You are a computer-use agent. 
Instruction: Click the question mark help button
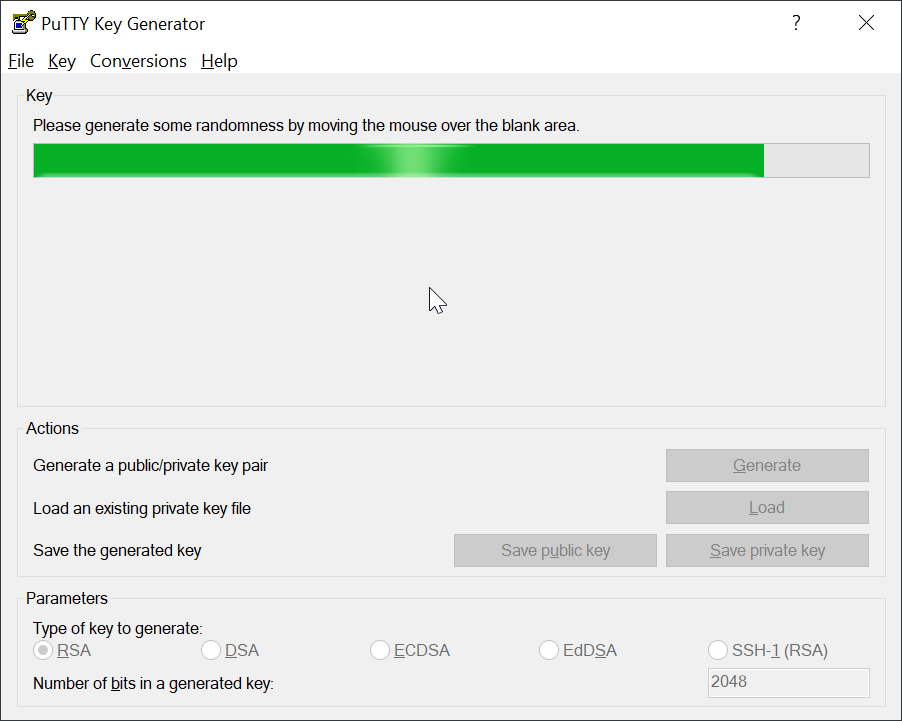click(796, 23)
